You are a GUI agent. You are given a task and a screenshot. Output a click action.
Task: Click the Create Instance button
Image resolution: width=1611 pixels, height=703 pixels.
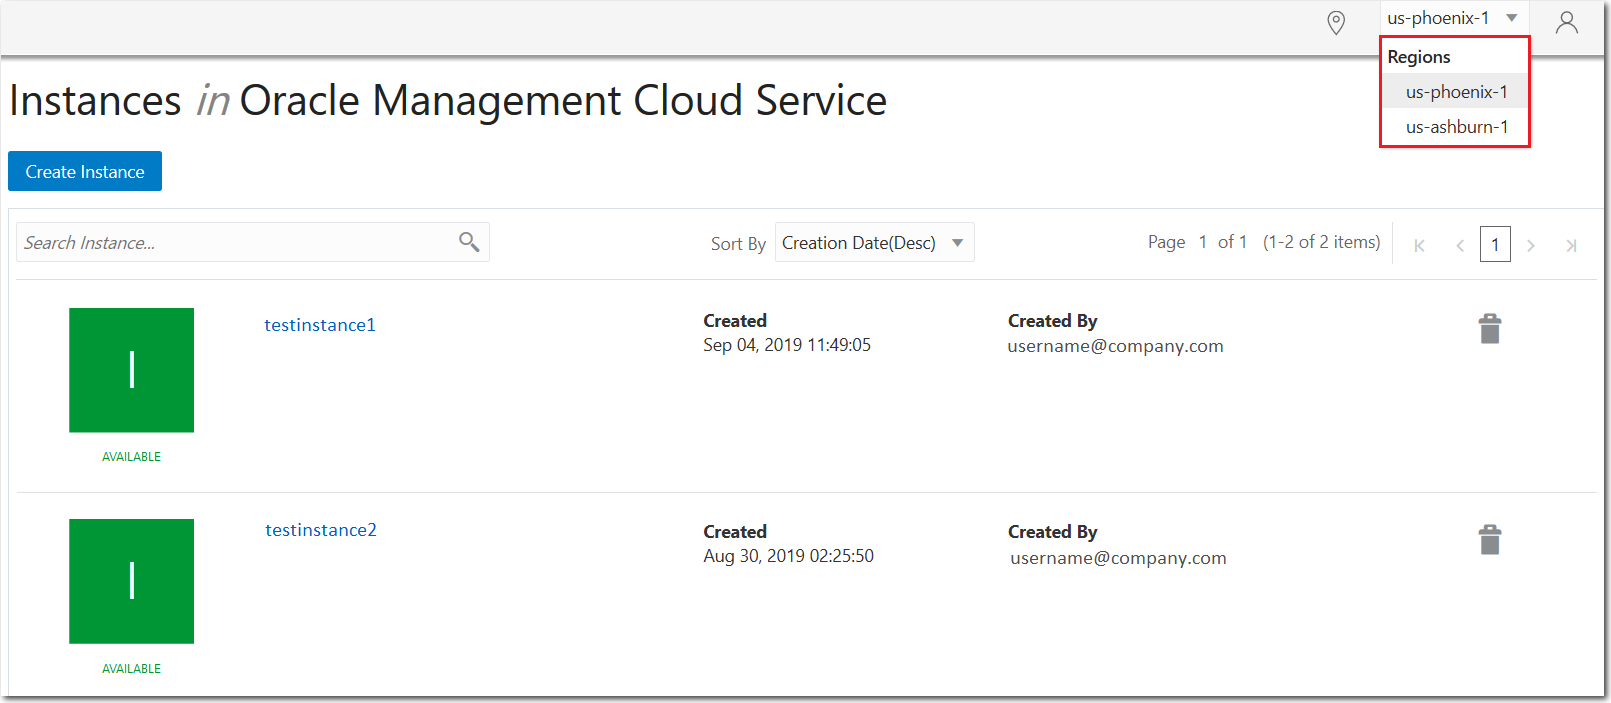coord(85,171)
